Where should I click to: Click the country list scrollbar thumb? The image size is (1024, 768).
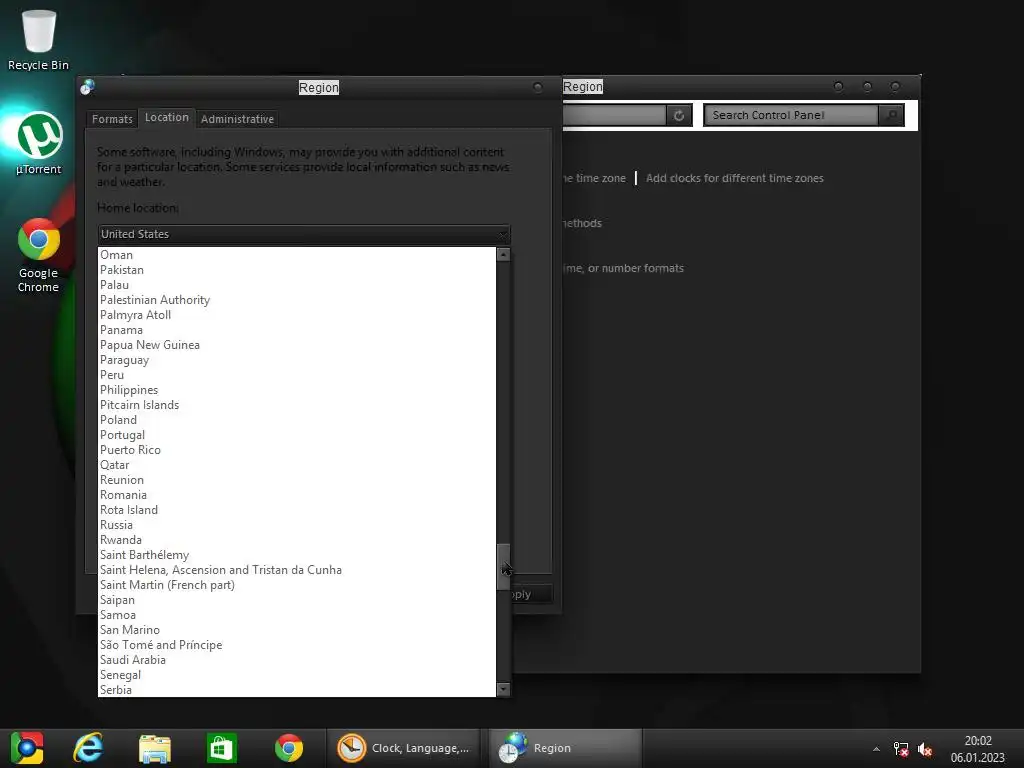(503, 566)
